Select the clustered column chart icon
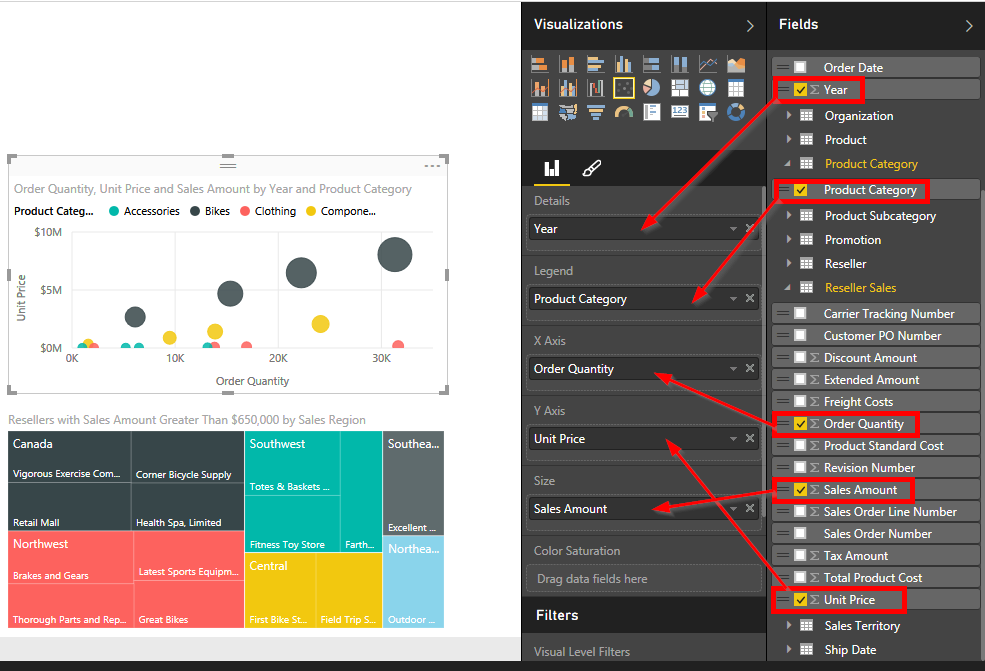 coord(623,64)
